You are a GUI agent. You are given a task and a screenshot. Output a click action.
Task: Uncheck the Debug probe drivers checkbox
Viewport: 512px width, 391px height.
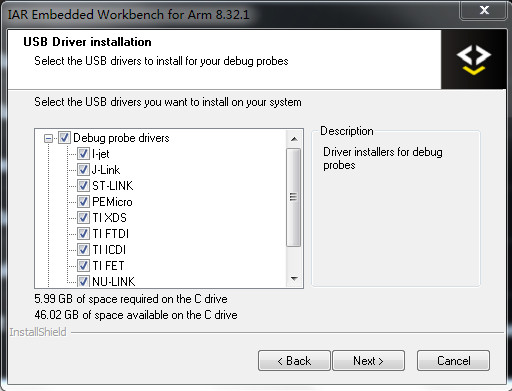[x=64, y=138]
